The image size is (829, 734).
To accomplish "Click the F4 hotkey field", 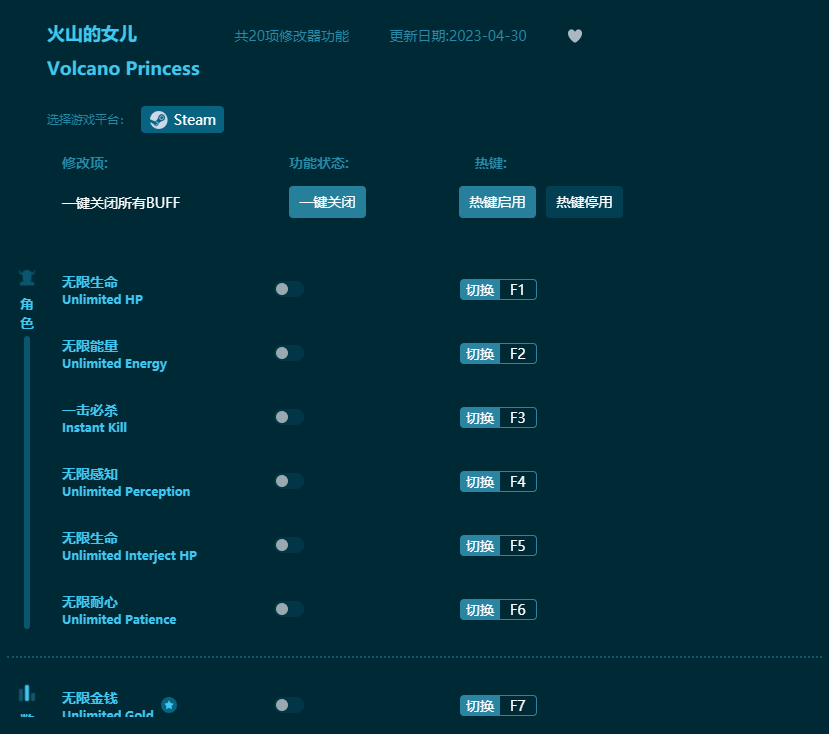I will pos(518,482).
